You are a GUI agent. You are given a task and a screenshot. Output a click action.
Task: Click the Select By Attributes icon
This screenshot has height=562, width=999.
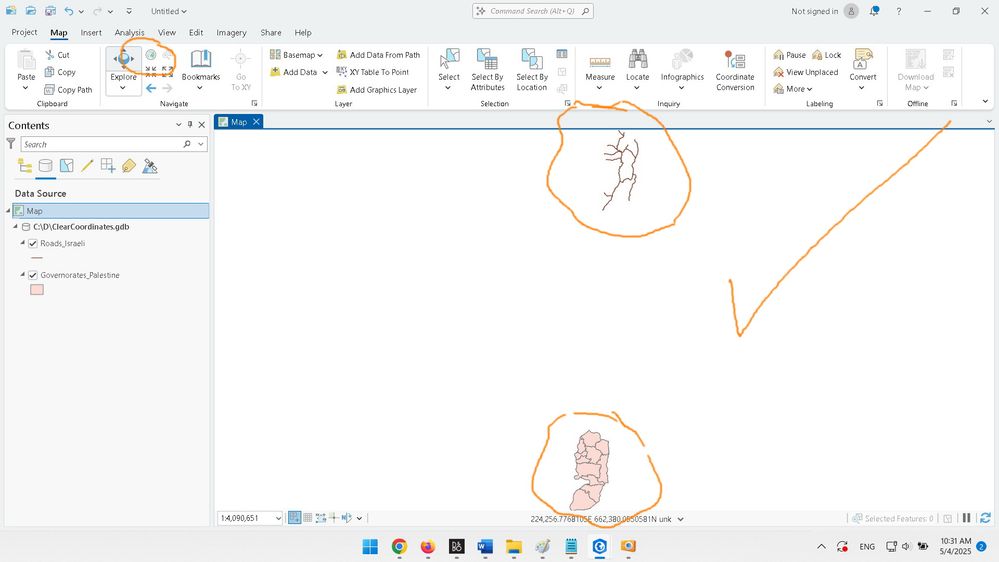(487, 59)
